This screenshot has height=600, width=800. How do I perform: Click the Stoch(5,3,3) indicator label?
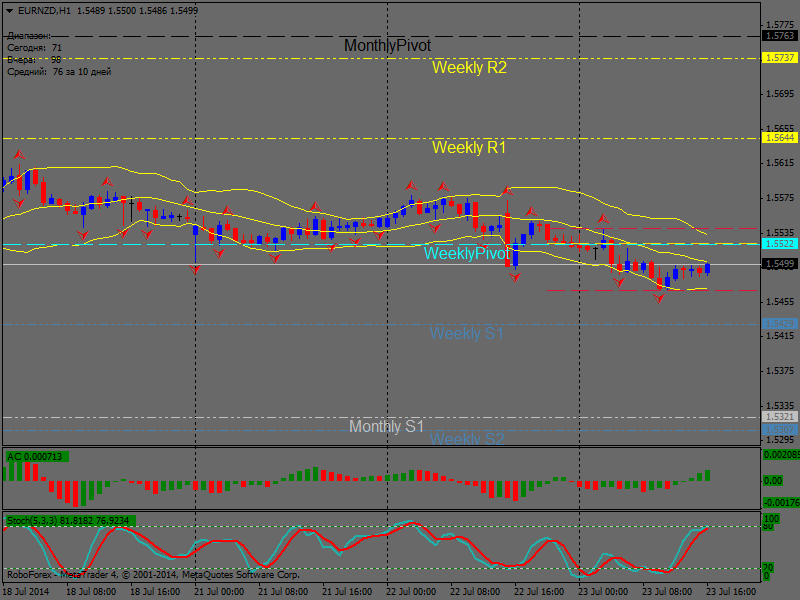point(70,521)
